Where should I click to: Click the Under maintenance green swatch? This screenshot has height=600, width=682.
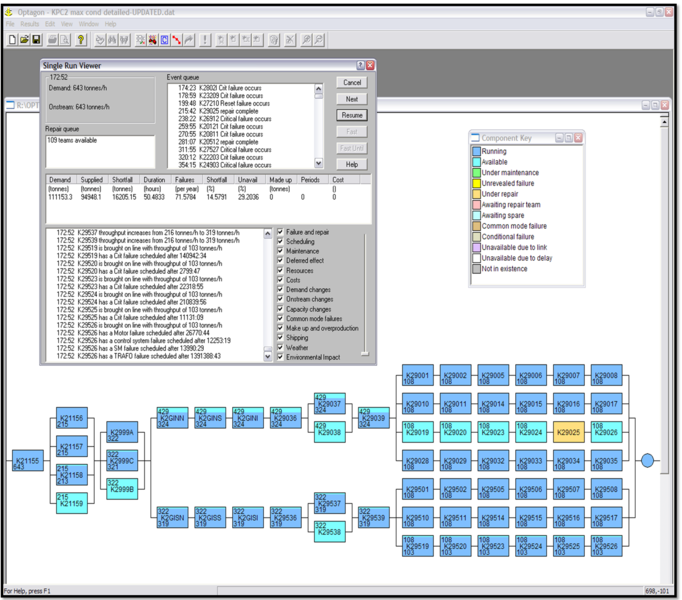476,172
